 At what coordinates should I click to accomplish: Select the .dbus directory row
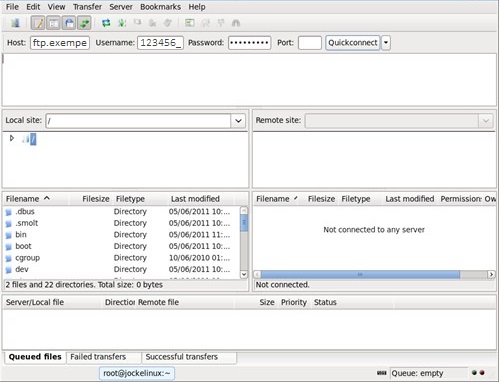pyautogui.click(x=122, y=212)
